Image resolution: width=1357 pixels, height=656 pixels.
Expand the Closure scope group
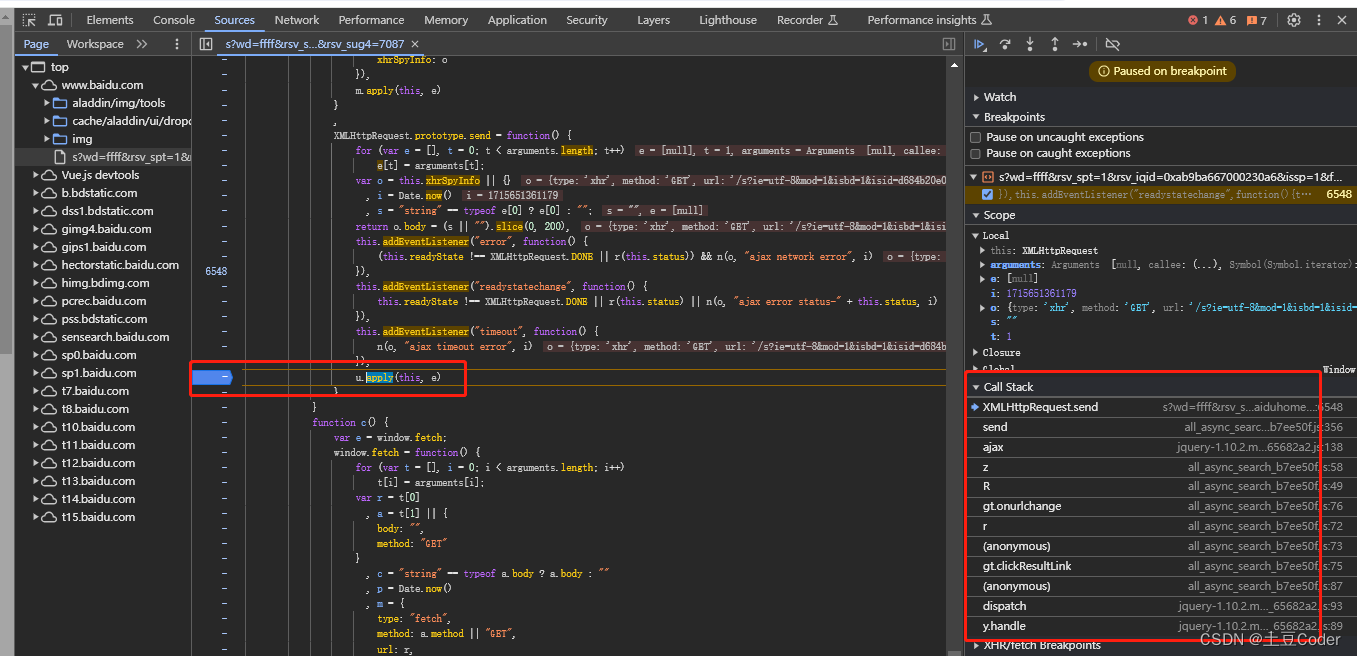pyautogui.click(x=976, y=352)
